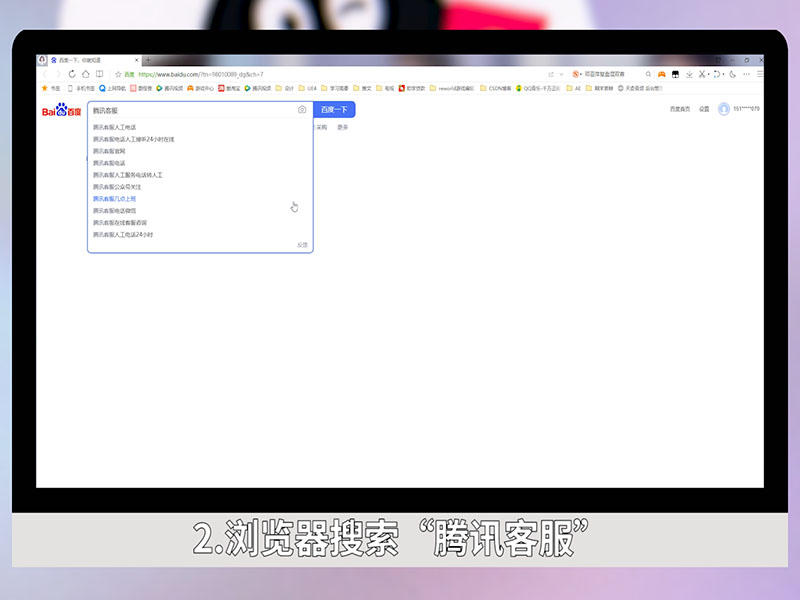
Task: Select highlighted suggestion 腾讯客服几点上班
Action: pyautogui.click(x=114, y=199)
